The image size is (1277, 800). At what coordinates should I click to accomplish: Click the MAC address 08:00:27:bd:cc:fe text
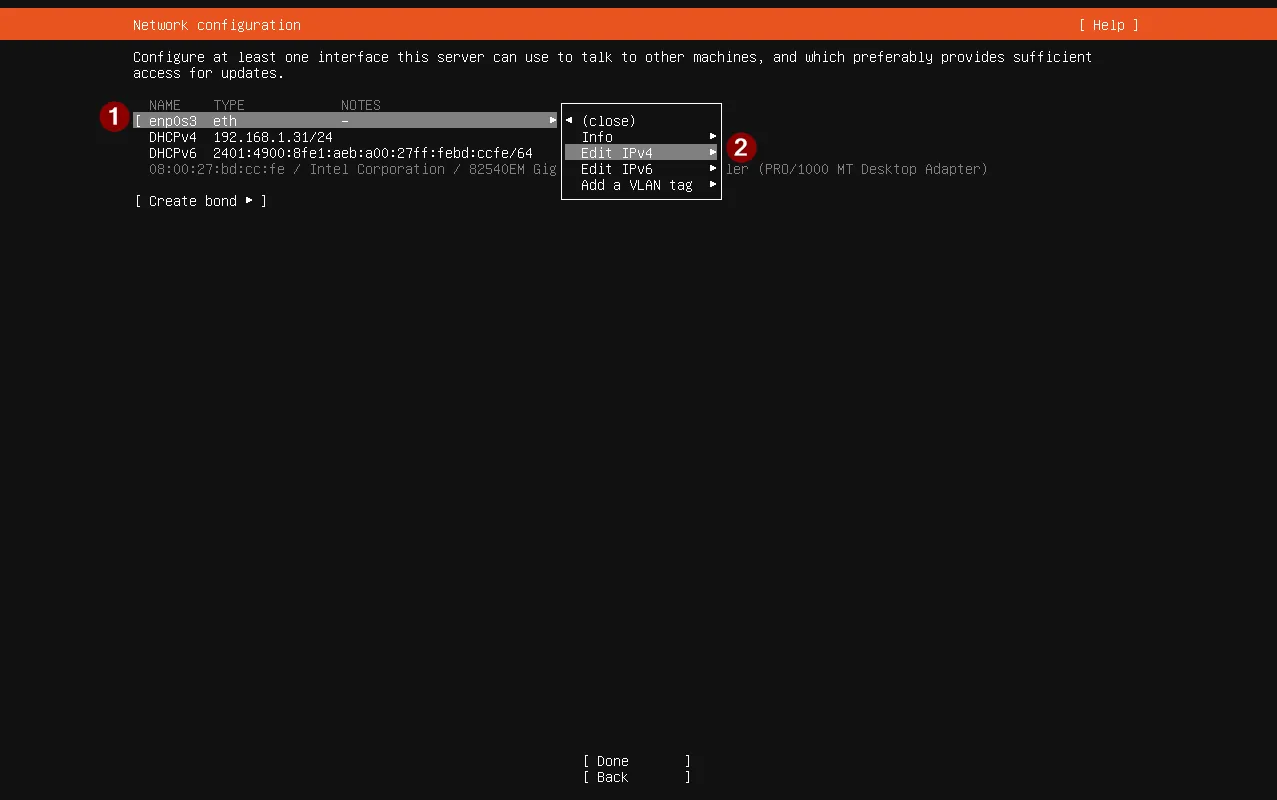coord(217,169)
